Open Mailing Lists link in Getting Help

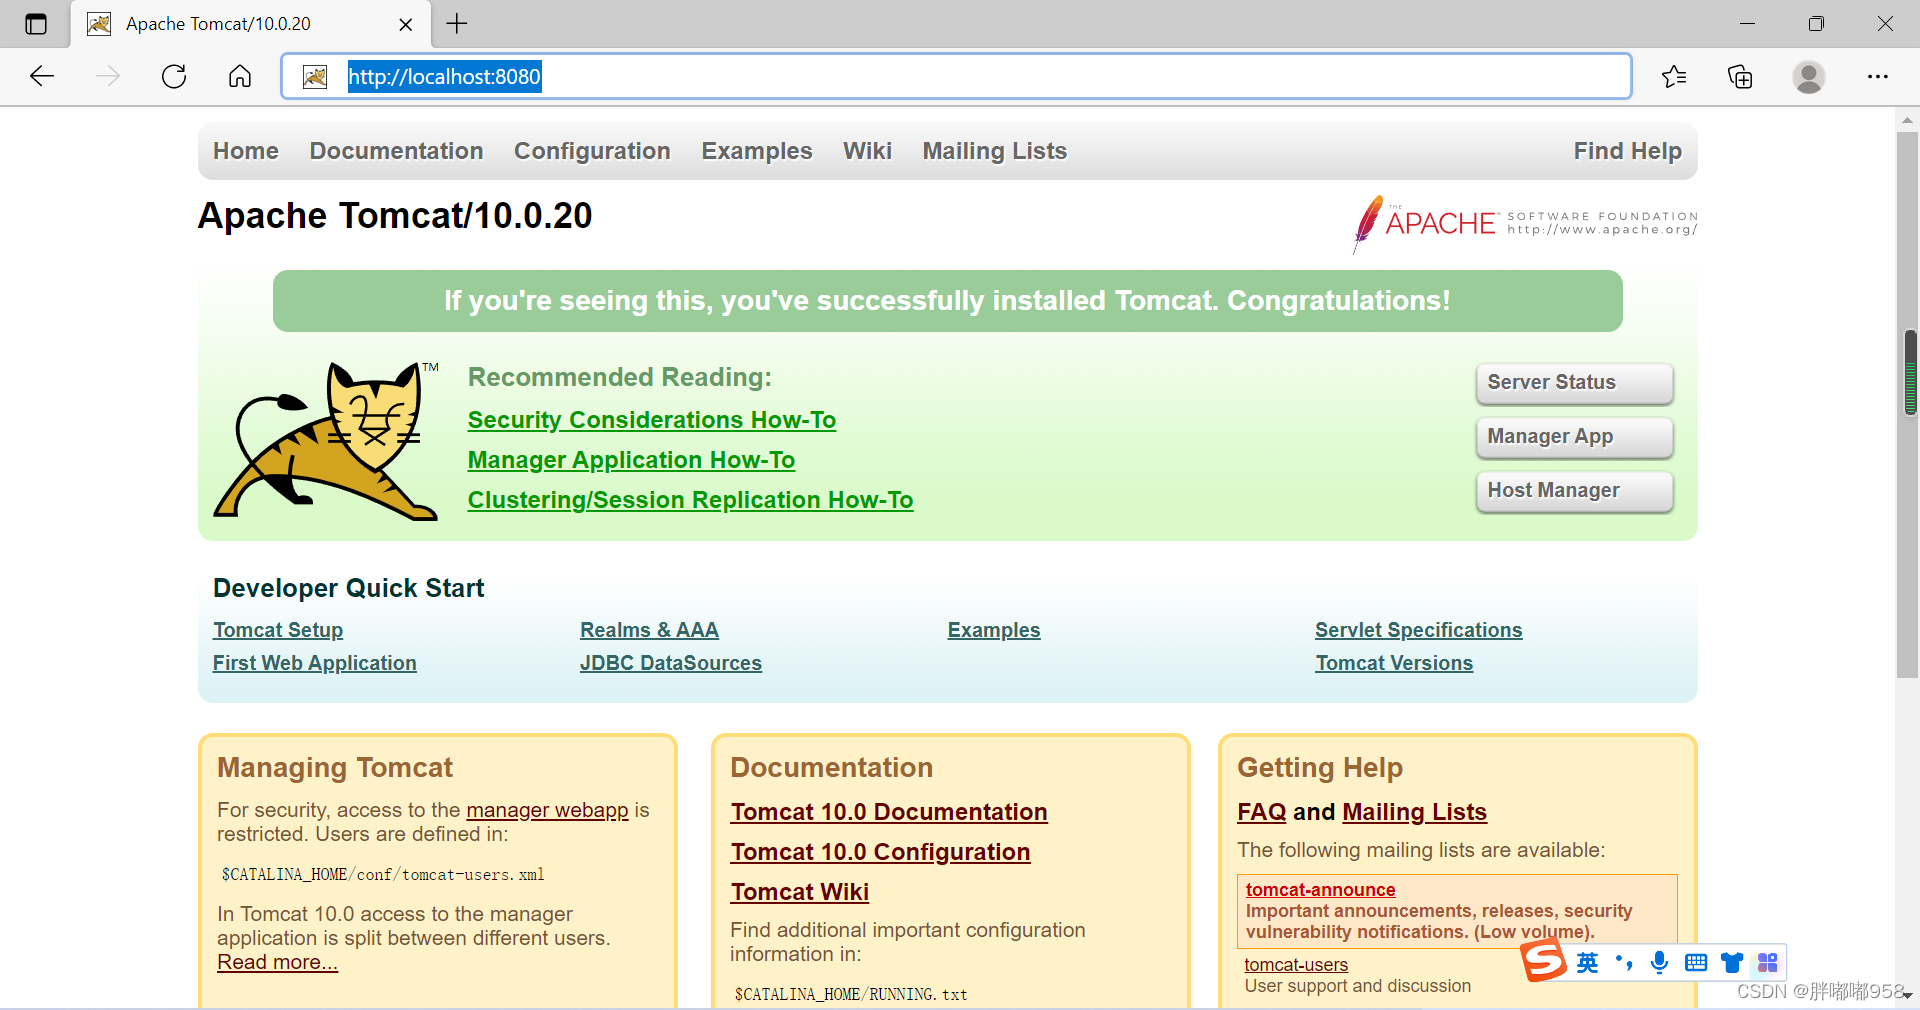1414,812
